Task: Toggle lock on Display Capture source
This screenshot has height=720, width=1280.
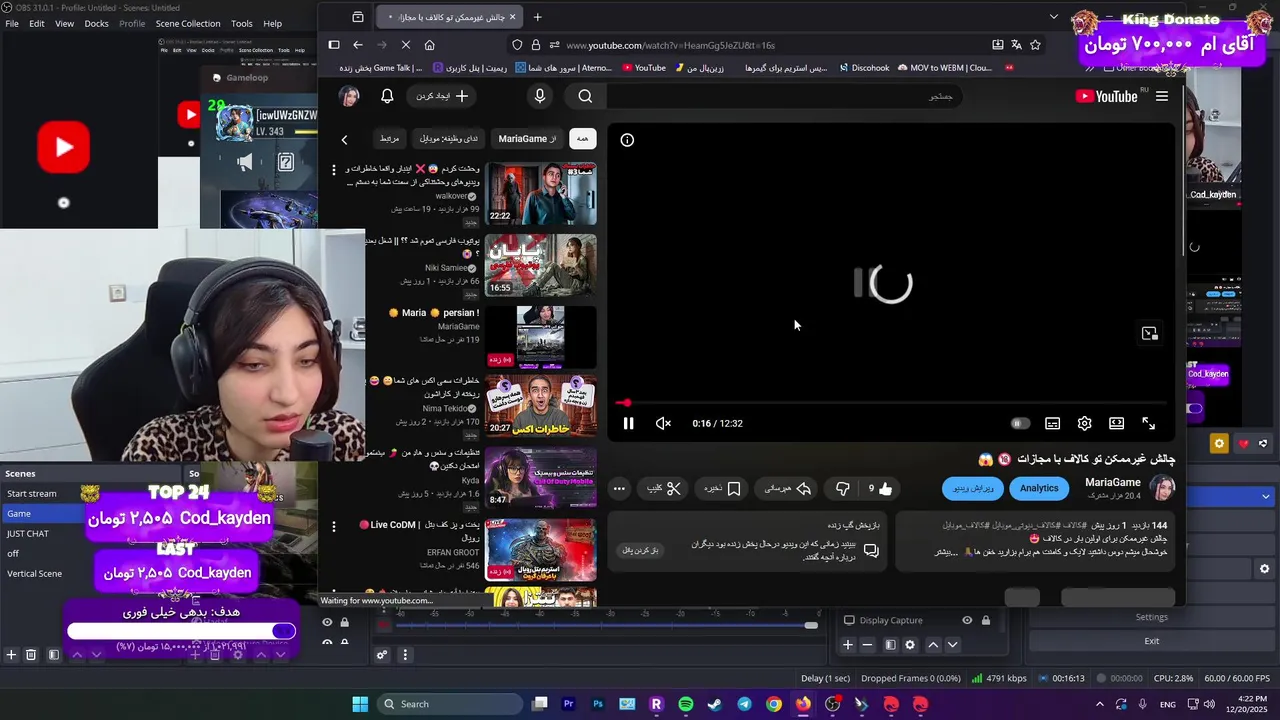Action: (985, 621)
